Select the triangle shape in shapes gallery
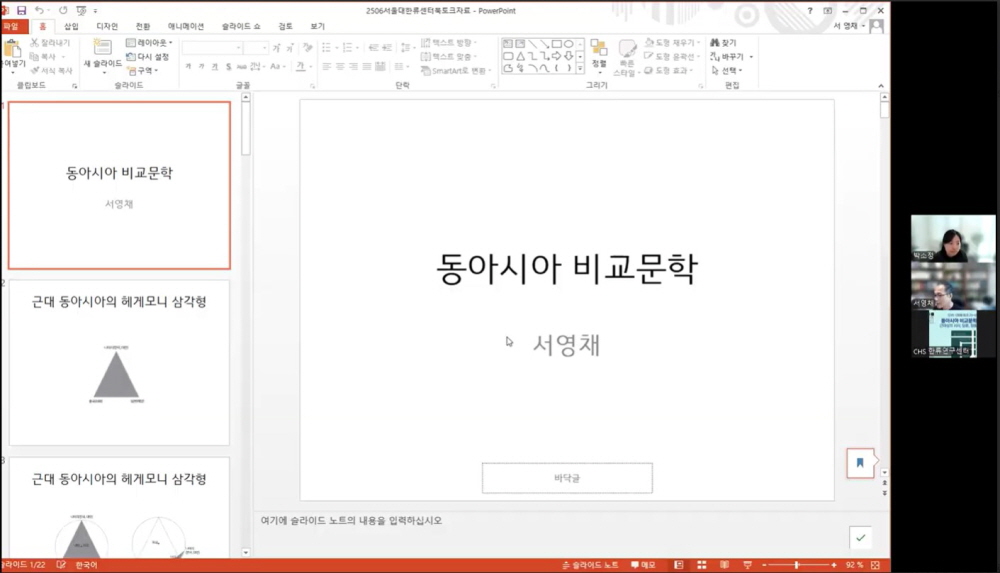1000x573 pixels. click(x=520, y=56)
